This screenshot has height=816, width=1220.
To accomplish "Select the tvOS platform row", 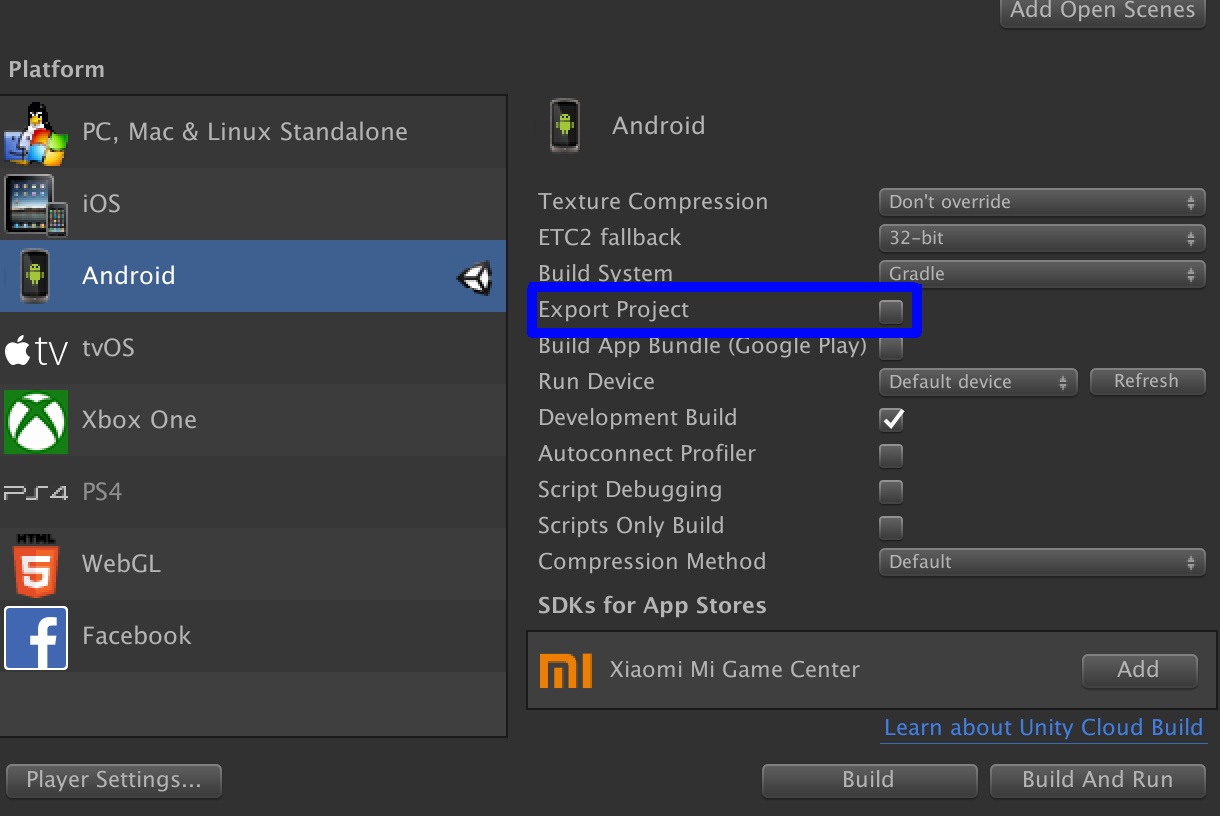I will tap(254, 348).
